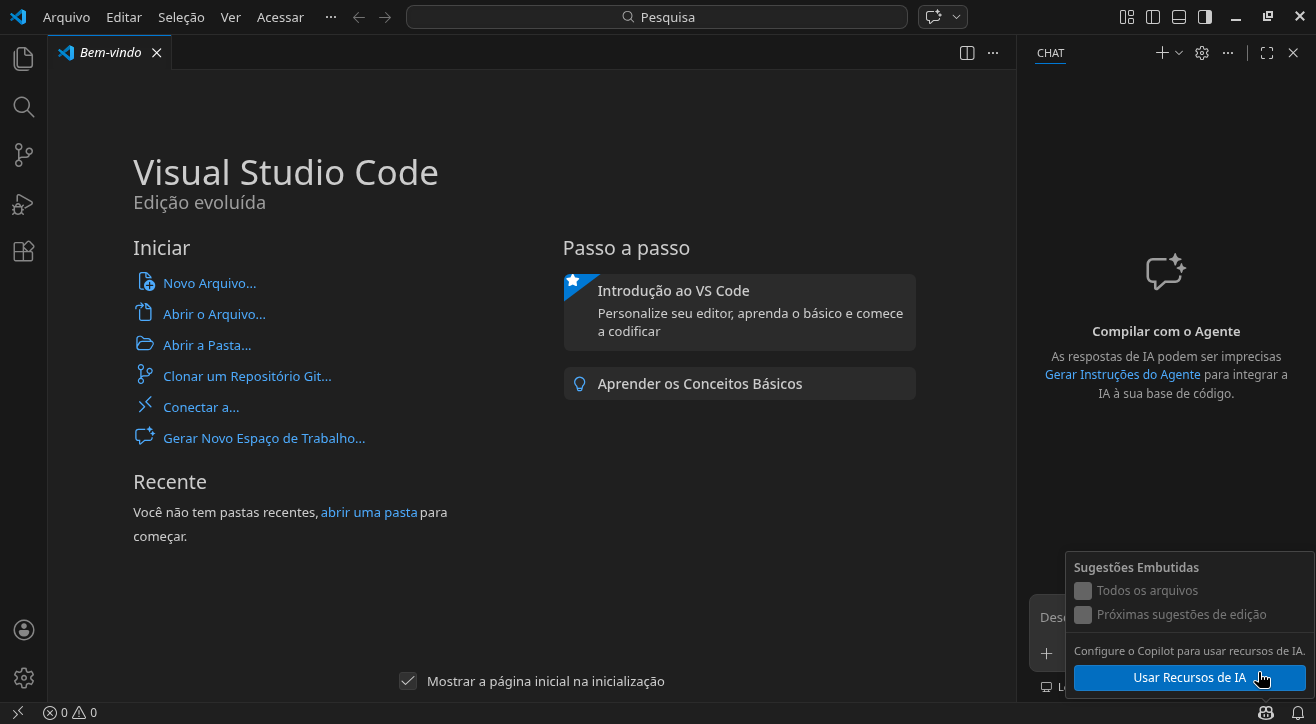1316x724 pixels.
Task: Expand the hidden menu bar items ellipsis
Action: pyautogui.click(x=331, y=17)
